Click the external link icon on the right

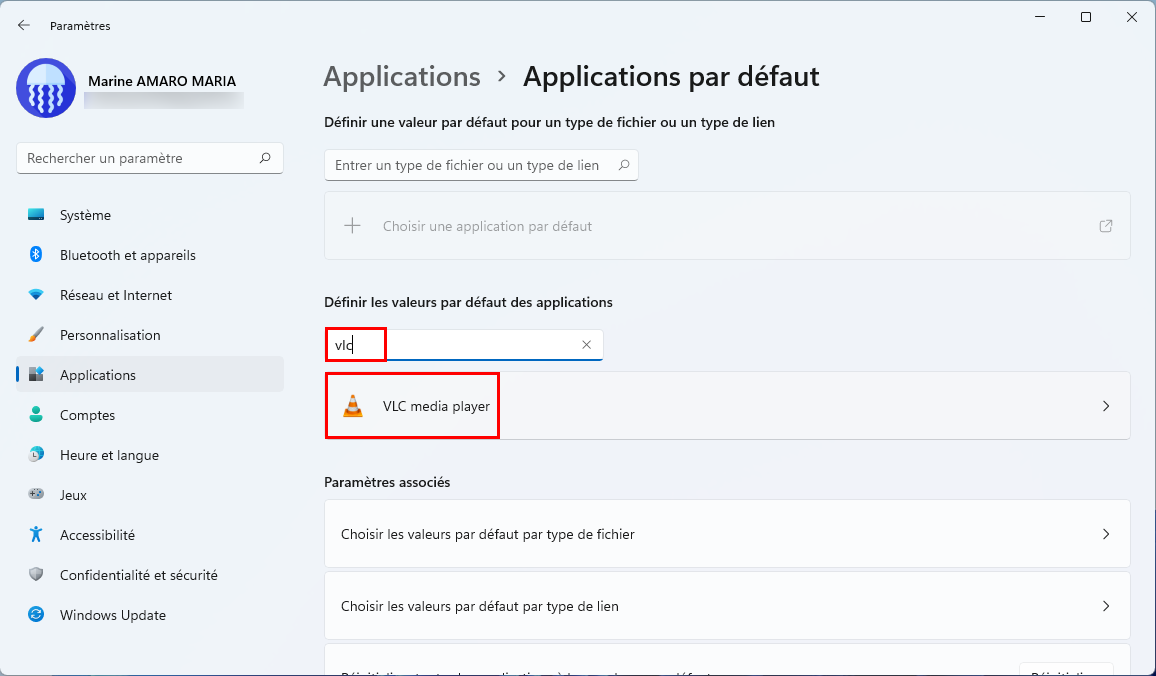[1105, 226]
